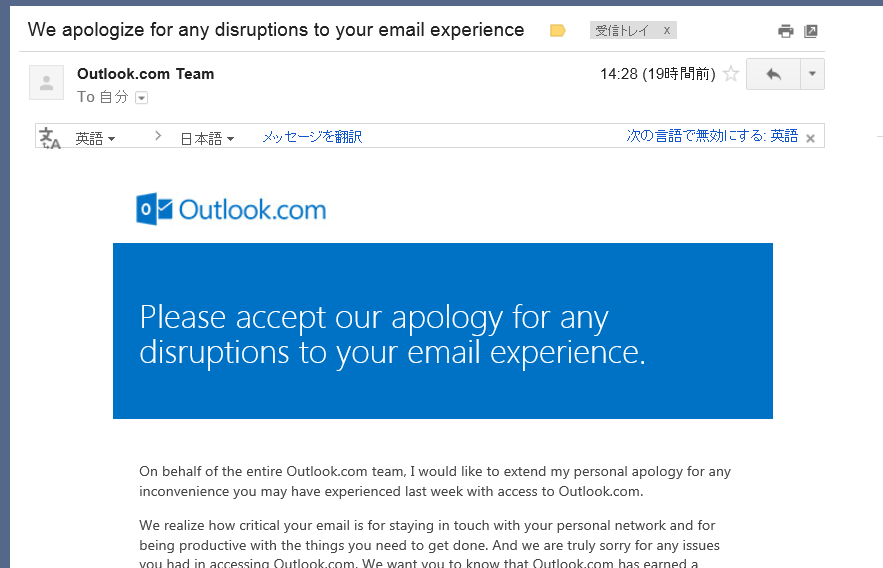The width and height of the screenshot is (883, 568).
Task: Click the reply arrow button
Action: pos(773,74)
